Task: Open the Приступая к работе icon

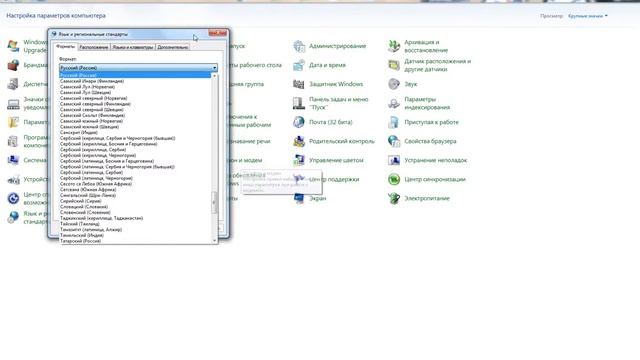Action: pyautogui.click(x=394, y=122)
